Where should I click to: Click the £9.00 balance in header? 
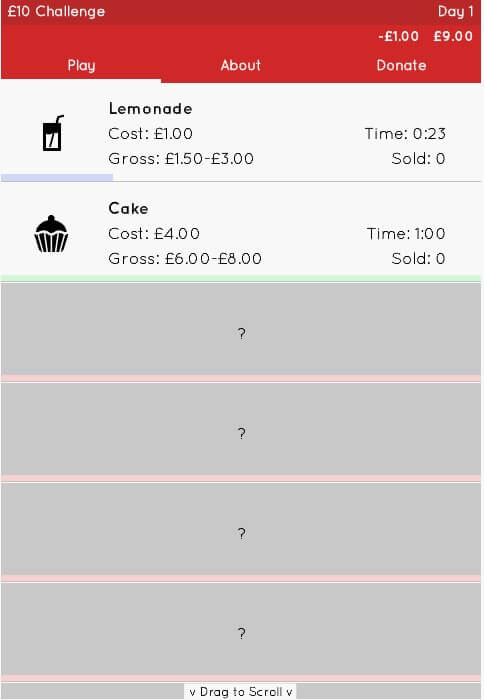453,36
